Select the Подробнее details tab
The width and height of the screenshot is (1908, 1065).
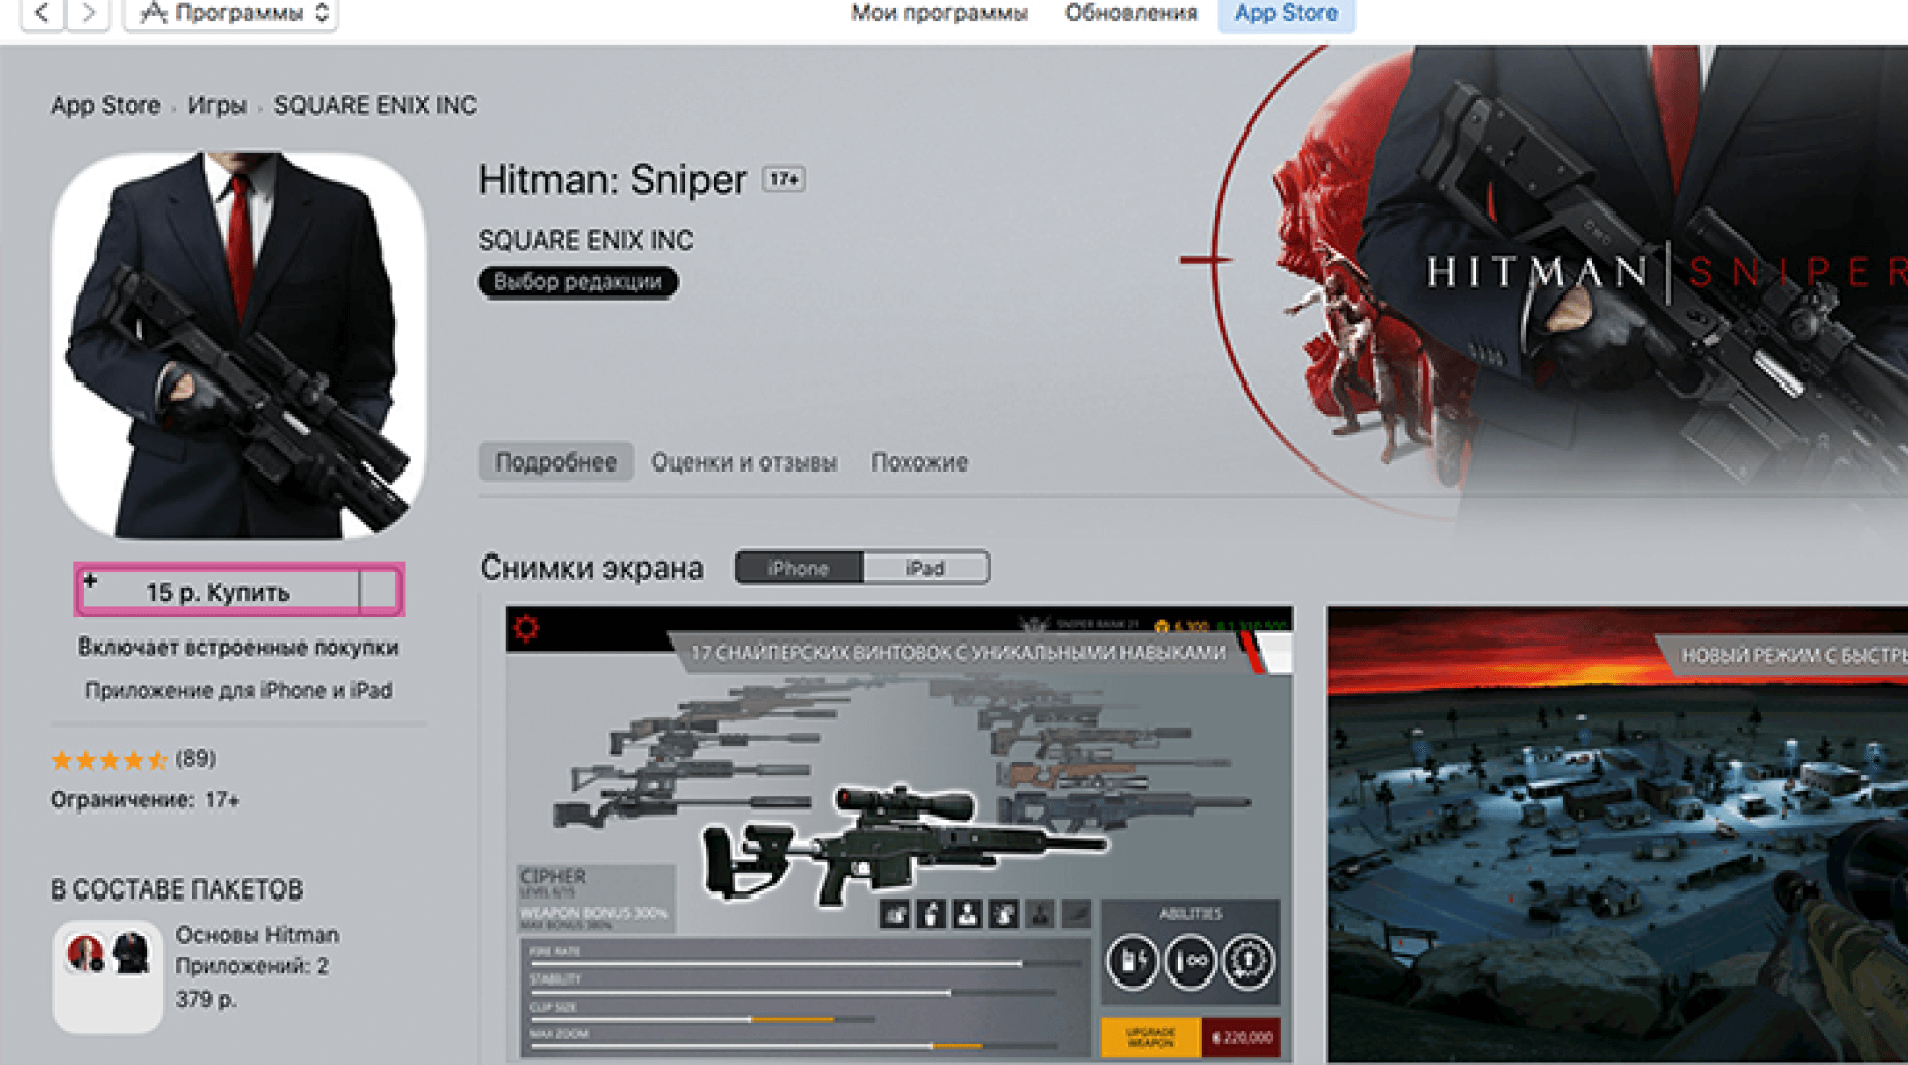tap(556, 462)
